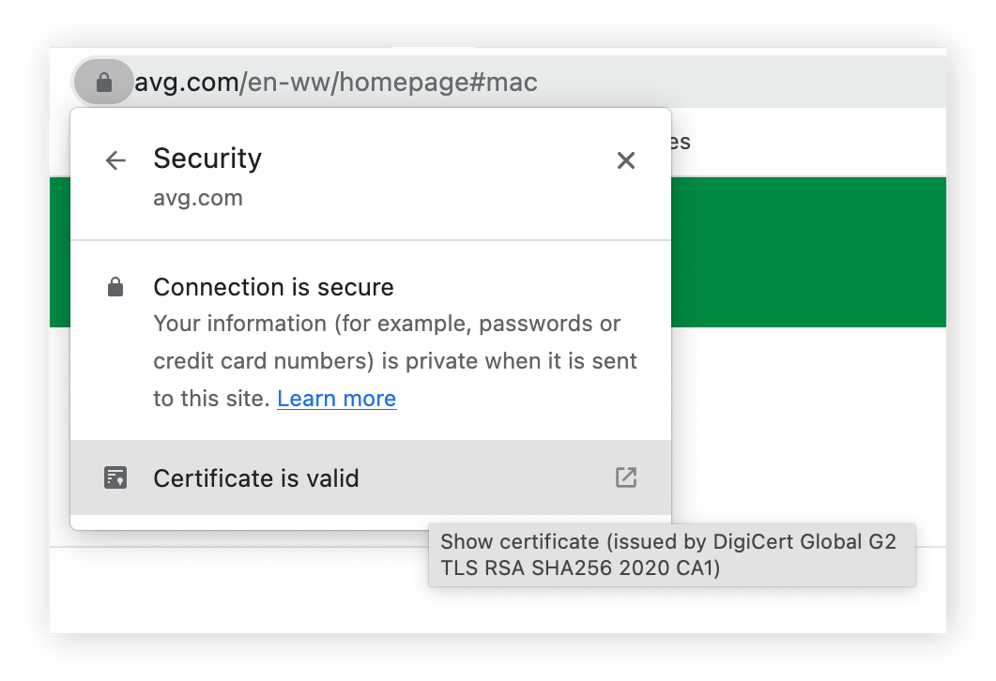The height and width of the screenshot is (681, 996).
Task: Click the certificate icon next to Certificate is valid
Action: click(x=115, y=478)
